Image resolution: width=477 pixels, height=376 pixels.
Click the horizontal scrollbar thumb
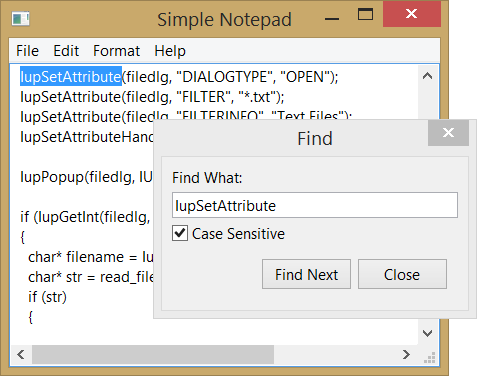[x=153, y=354]
